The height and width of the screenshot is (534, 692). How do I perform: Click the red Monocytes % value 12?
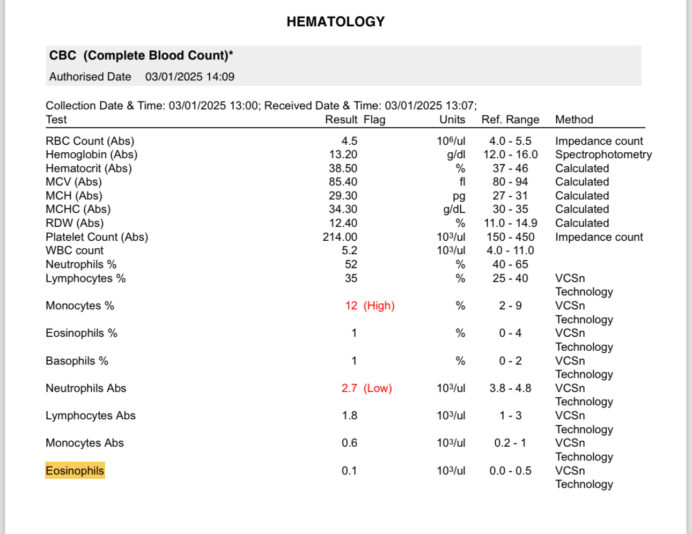click(351, 306)
